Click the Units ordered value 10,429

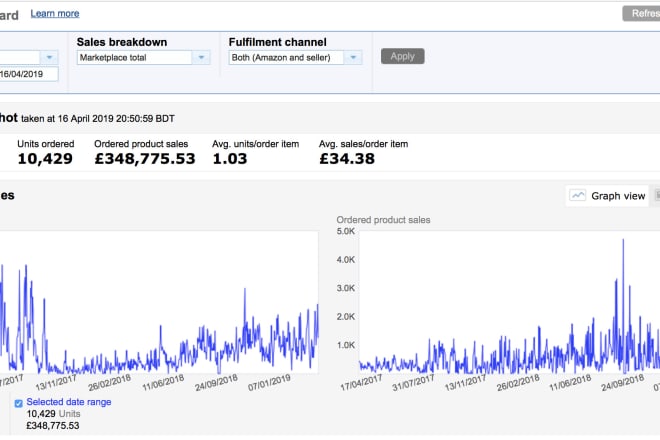(x=45, y=159)
